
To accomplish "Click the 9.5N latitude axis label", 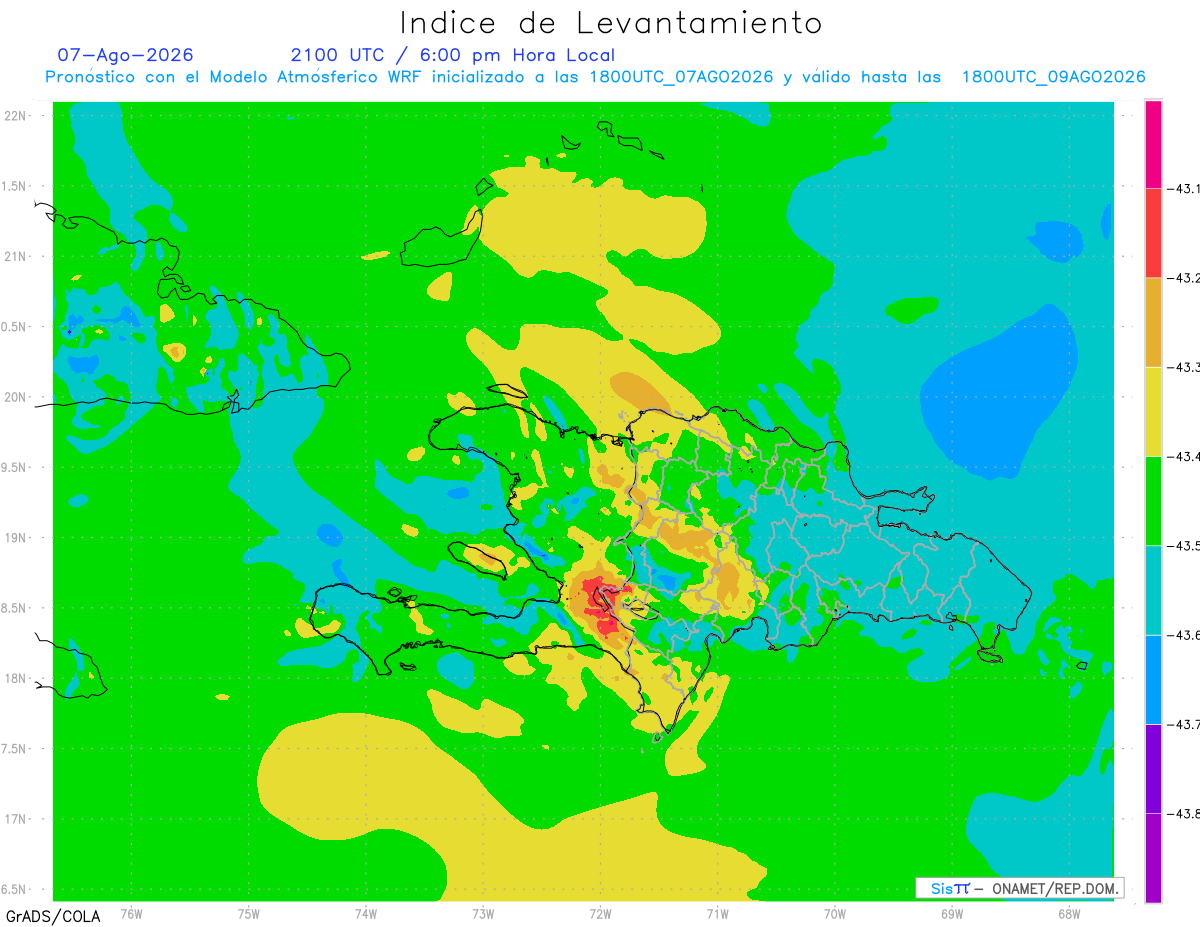I will (15, 467).
